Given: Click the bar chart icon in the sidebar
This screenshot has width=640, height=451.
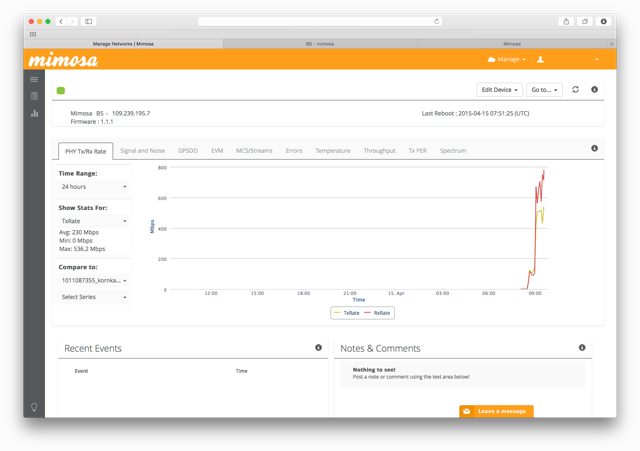Looking at the screenshot, I should (34, 113).
